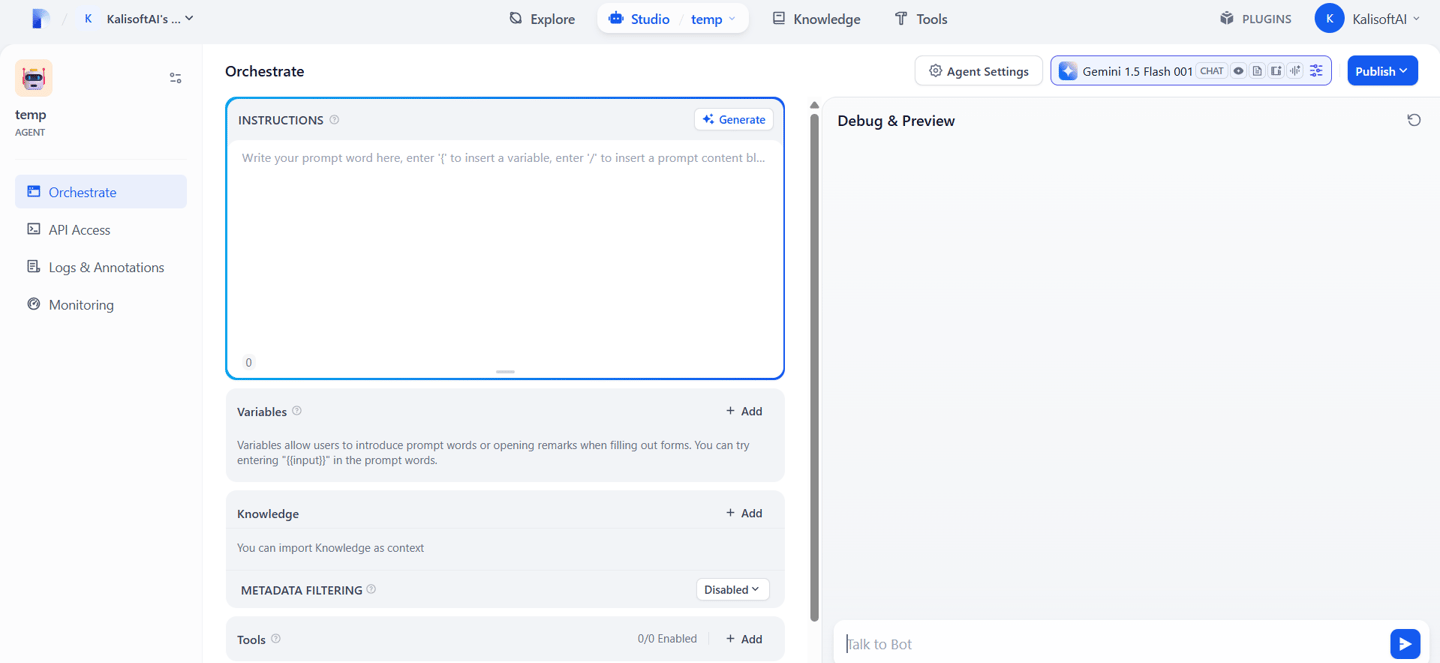Image resolution: width=1440 pixels, height=663 pixels.
Task: Click the Knowledge book icon in top navigation
Action: coord(779,18)
